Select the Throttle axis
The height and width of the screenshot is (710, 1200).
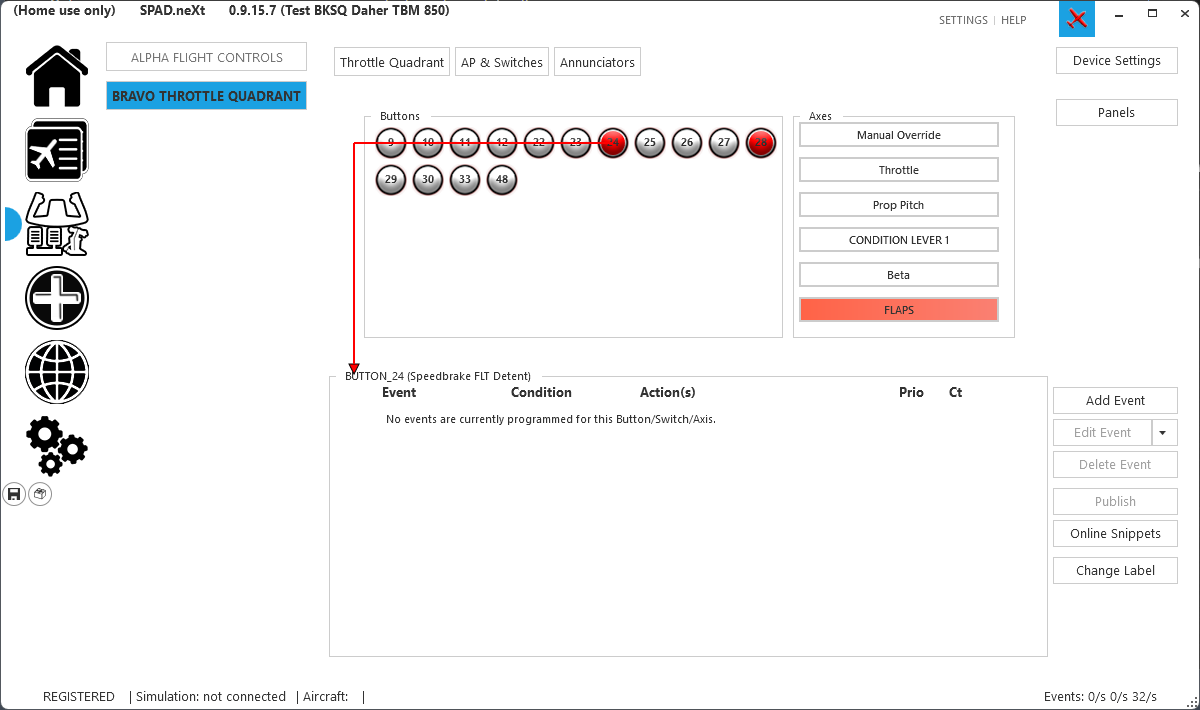899,170
